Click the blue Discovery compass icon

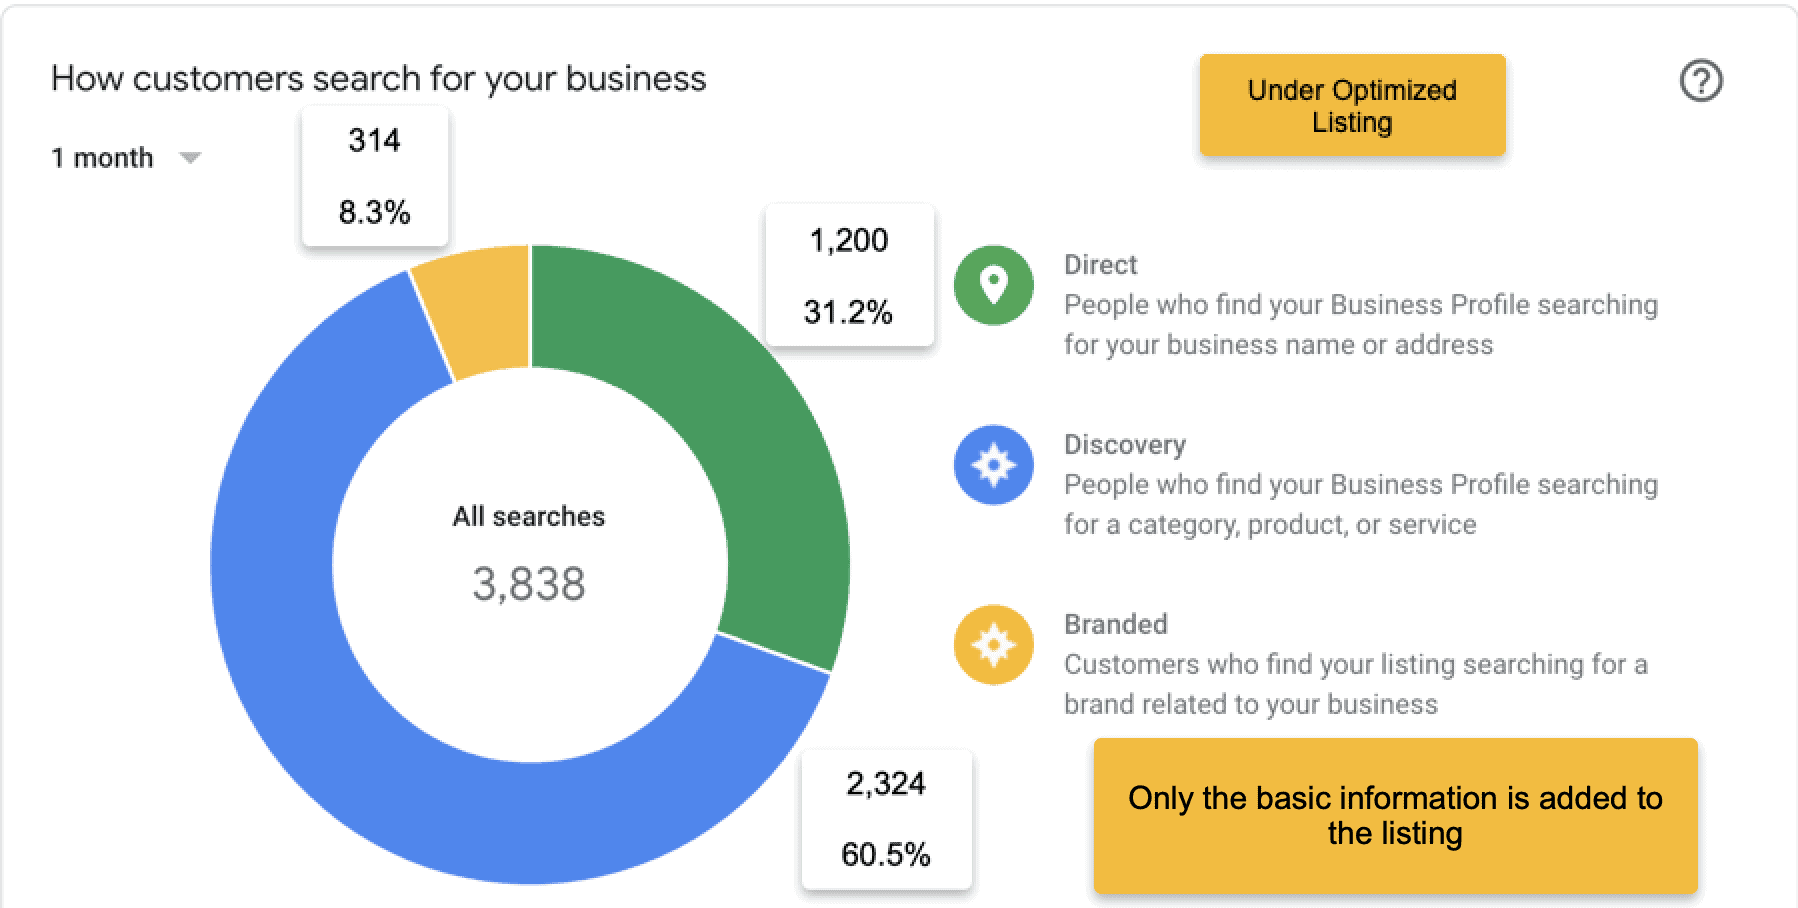point(993,465)
